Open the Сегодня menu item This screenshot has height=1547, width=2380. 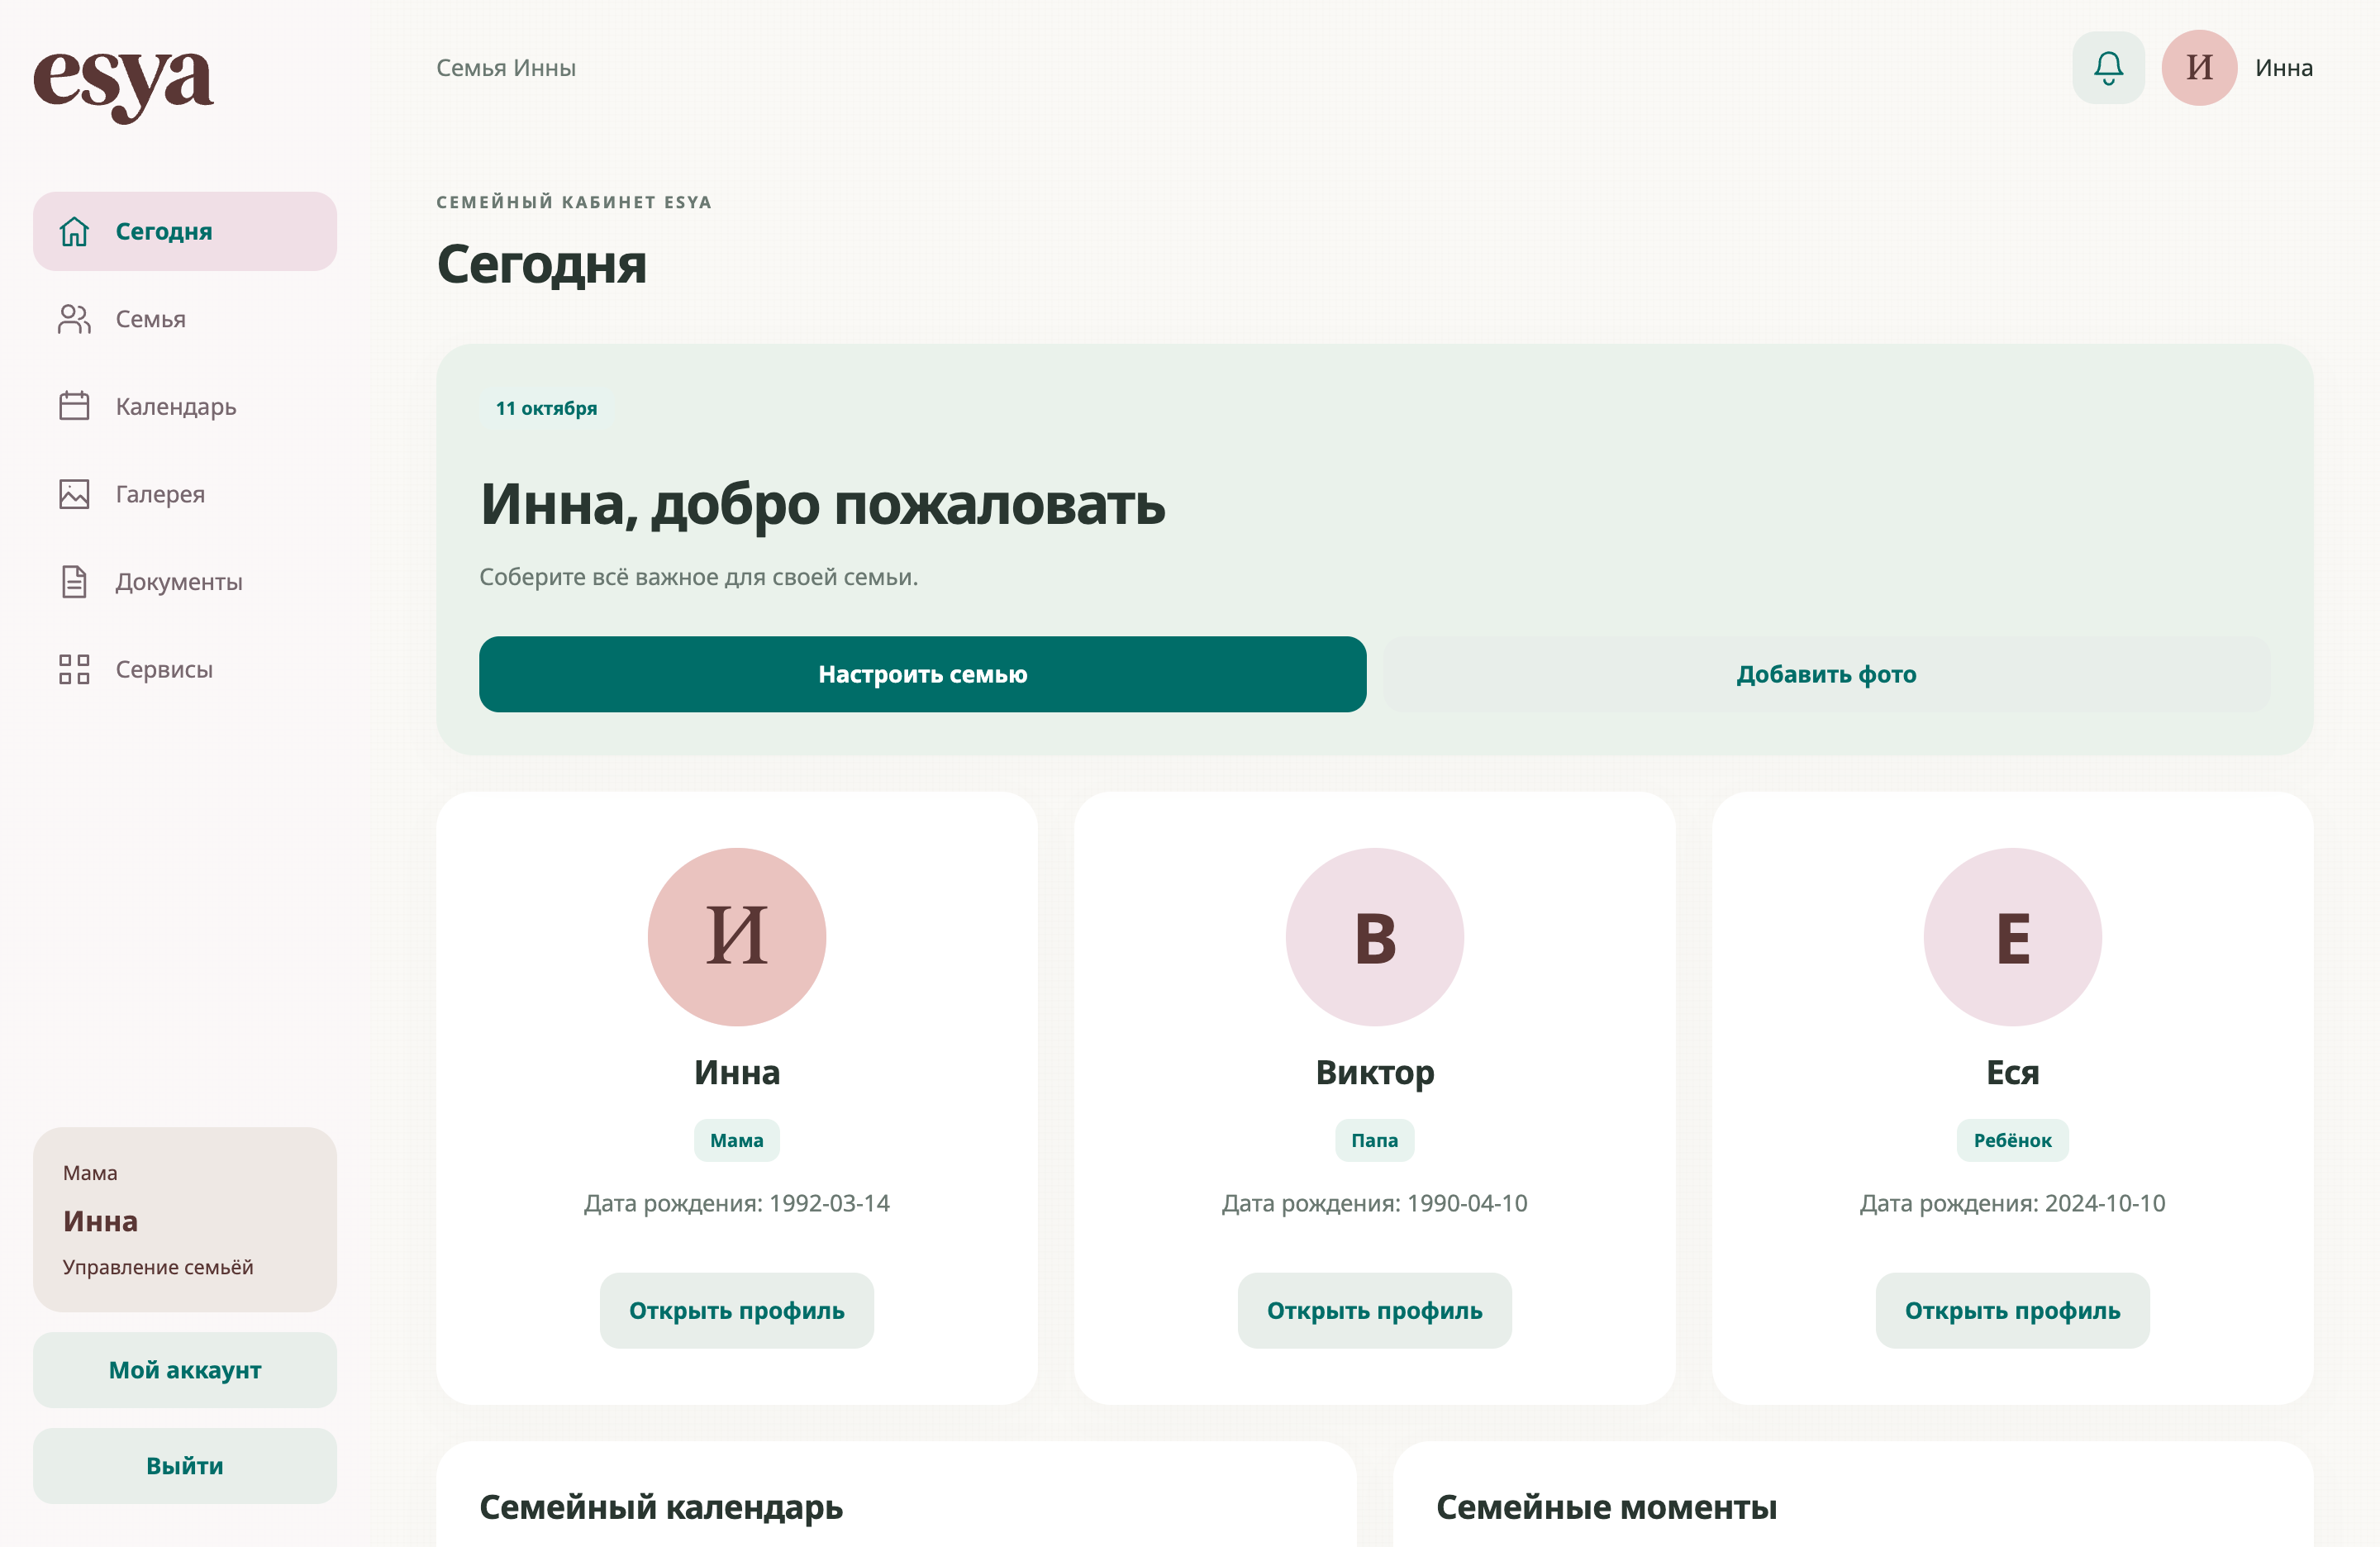pyautogui.click(x=185, y=231)
